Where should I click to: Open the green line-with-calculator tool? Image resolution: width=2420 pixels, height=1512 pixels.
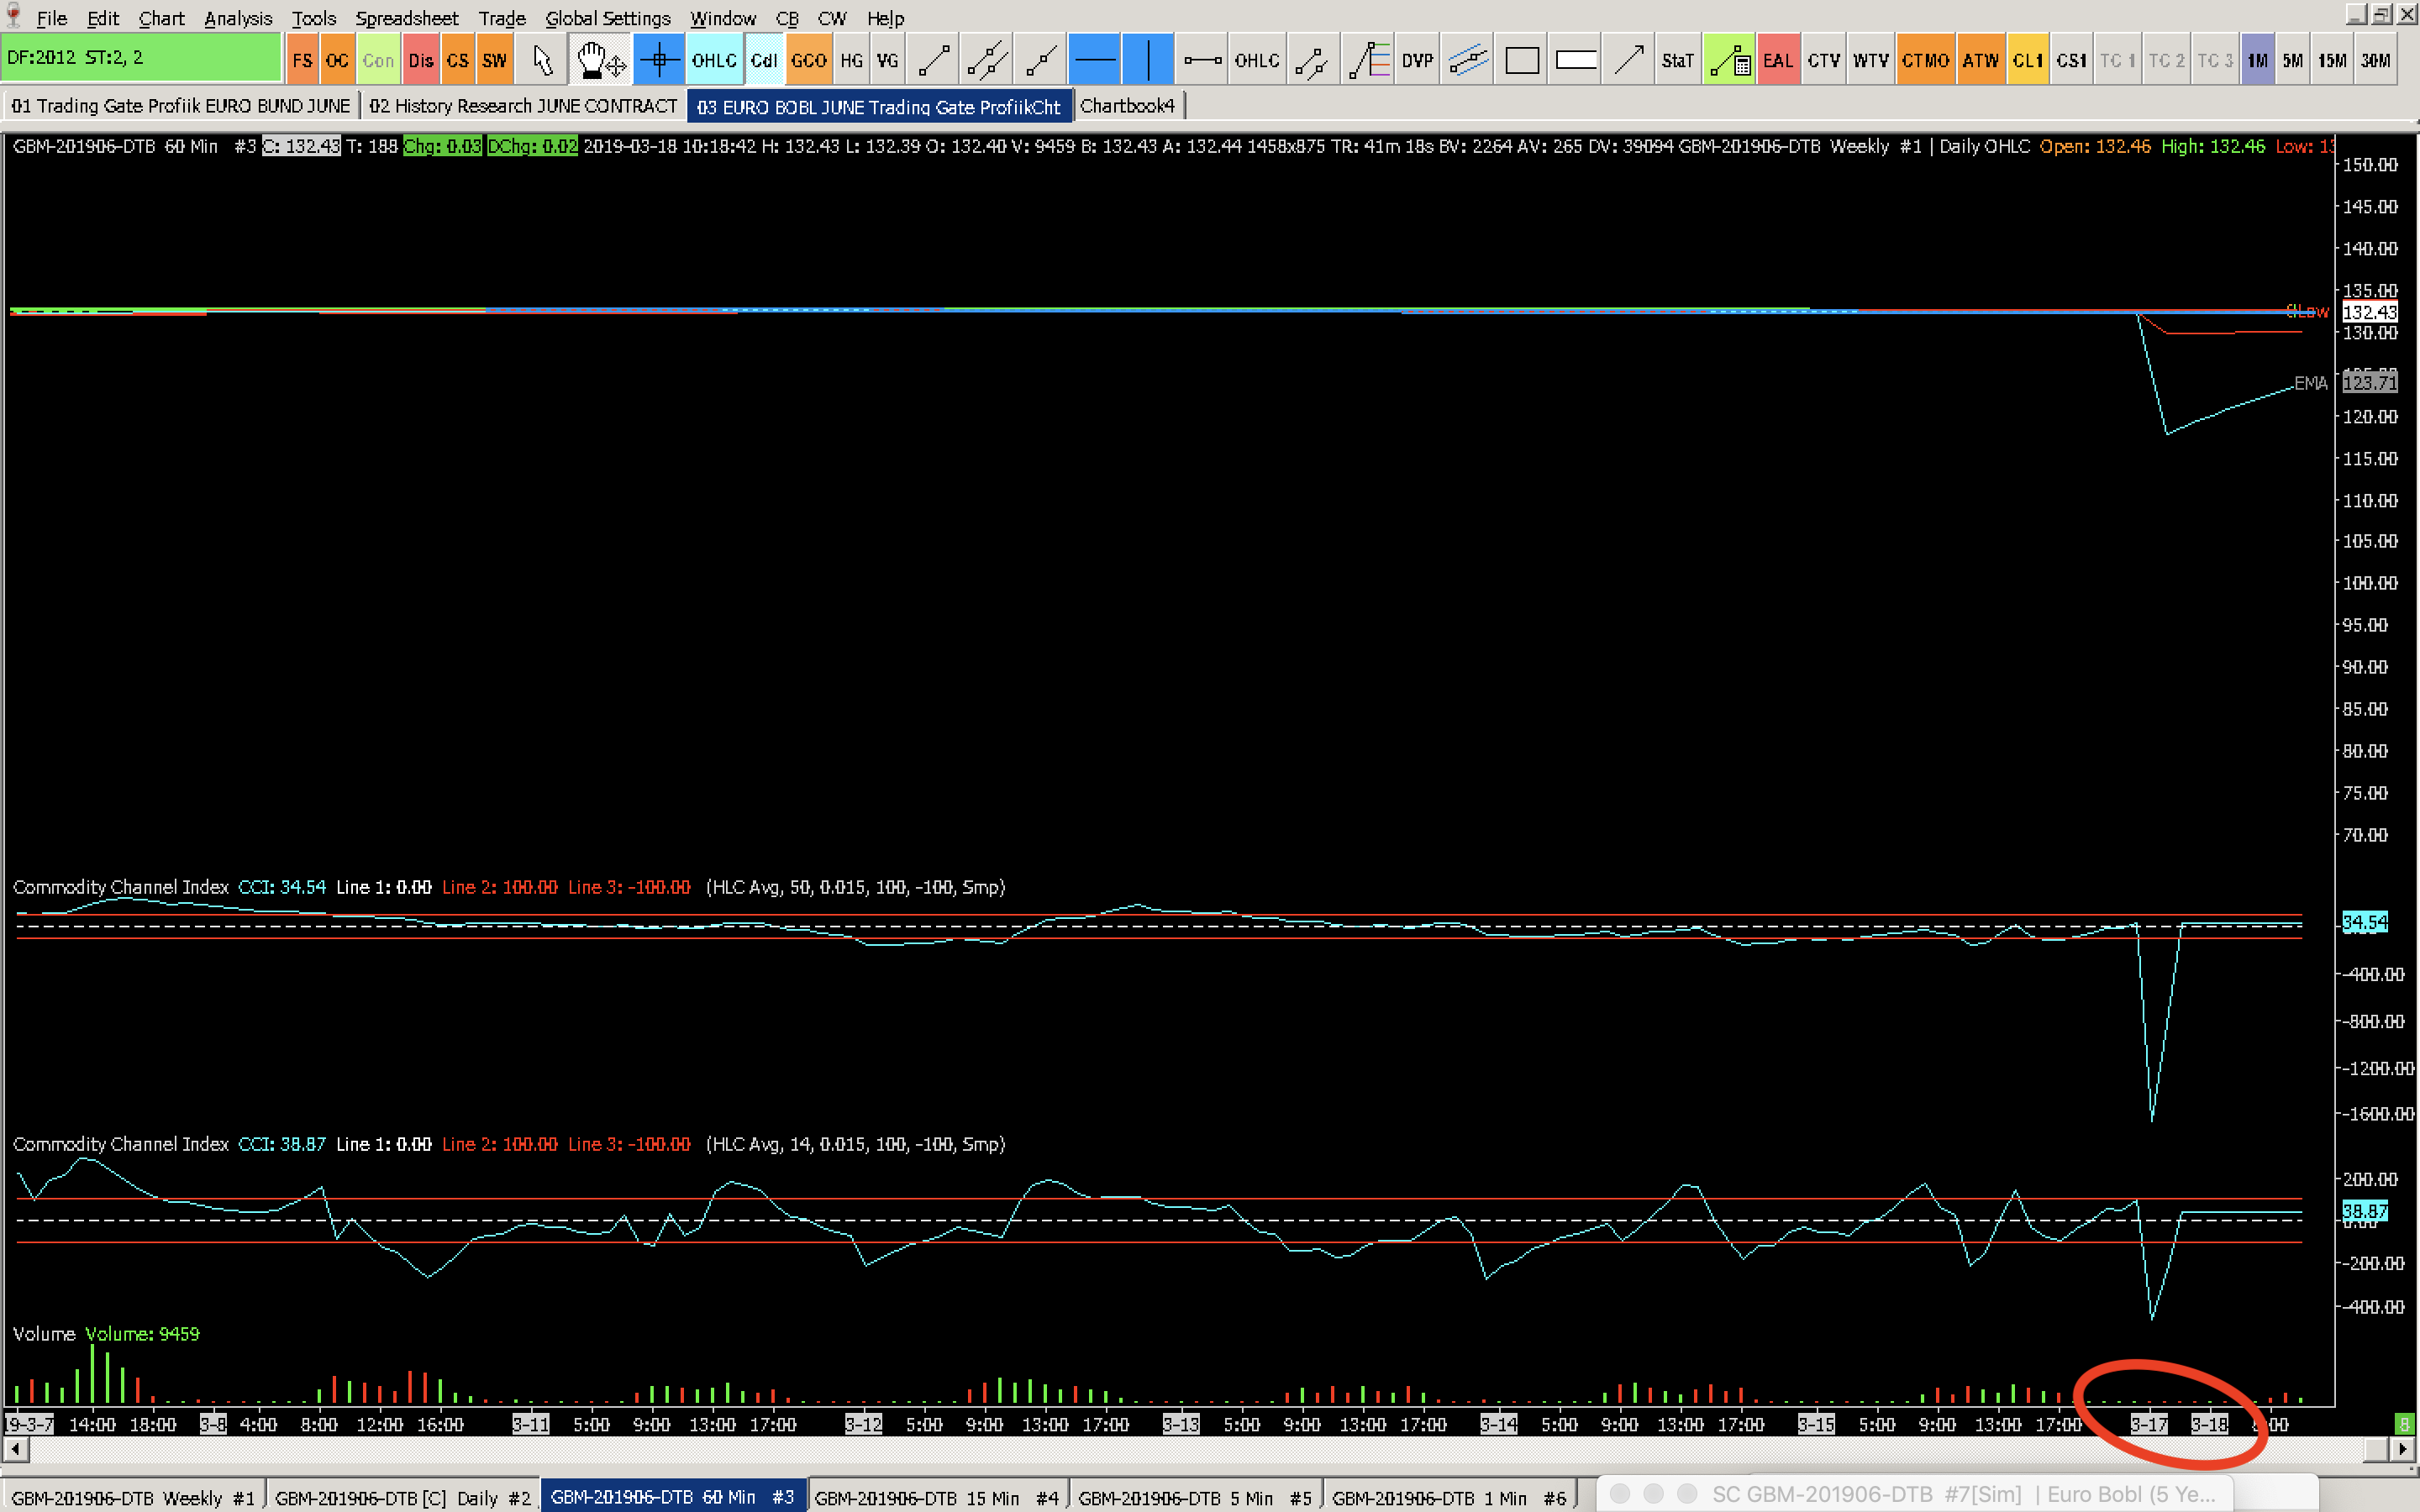1729,60
